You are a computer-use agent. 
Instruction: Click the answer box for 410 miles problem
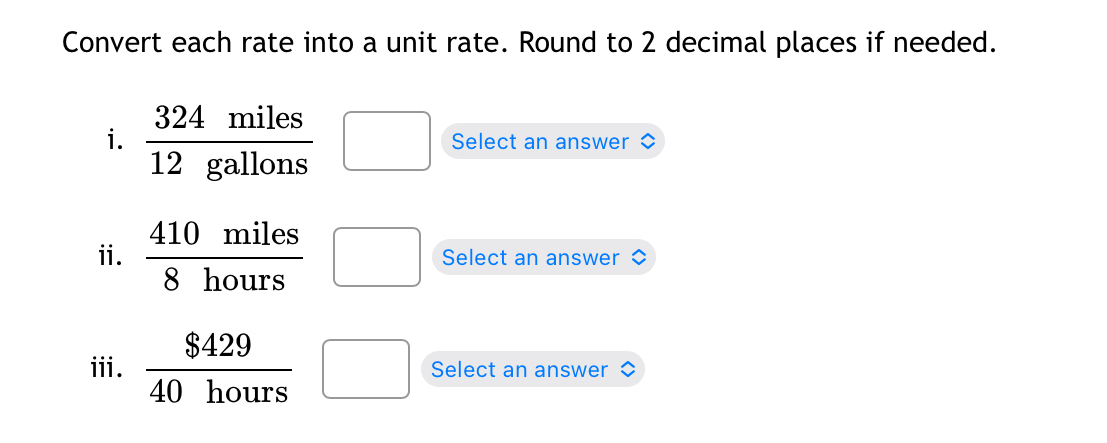(x=377, y=257)
